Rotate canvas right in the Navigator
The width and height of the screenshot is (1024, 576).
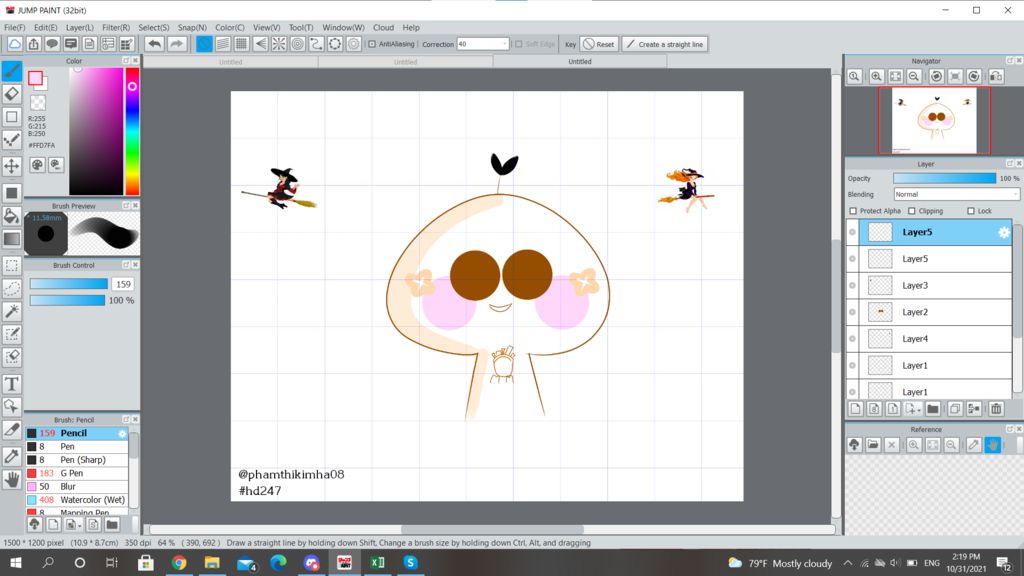click(x=974, y=76)
